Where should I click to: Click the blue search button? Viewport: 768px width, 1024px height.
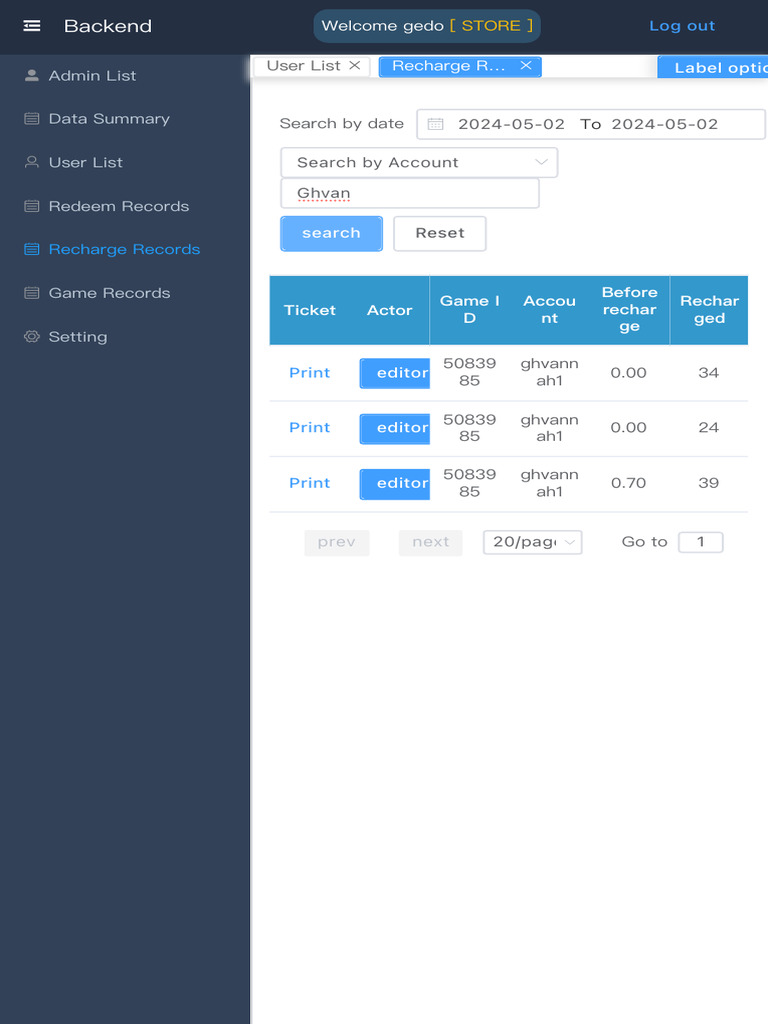(x=331, y=233)
